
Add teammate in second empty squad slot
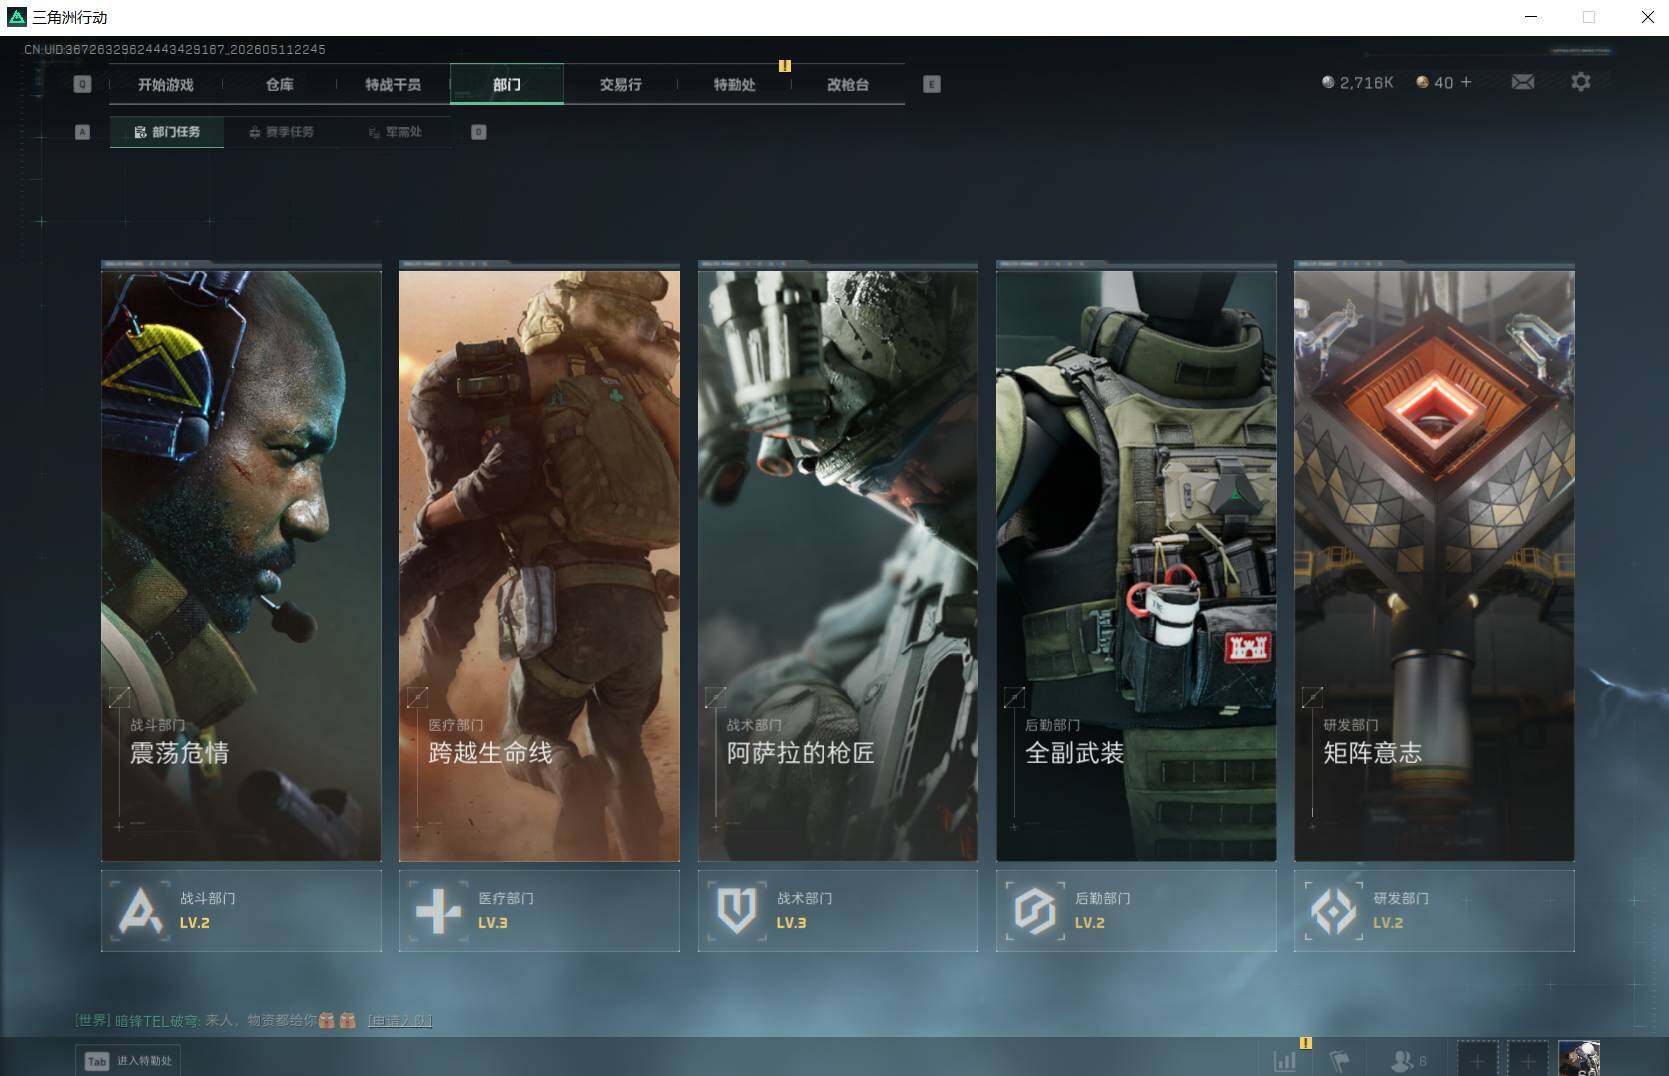tap(1528, 1060)
